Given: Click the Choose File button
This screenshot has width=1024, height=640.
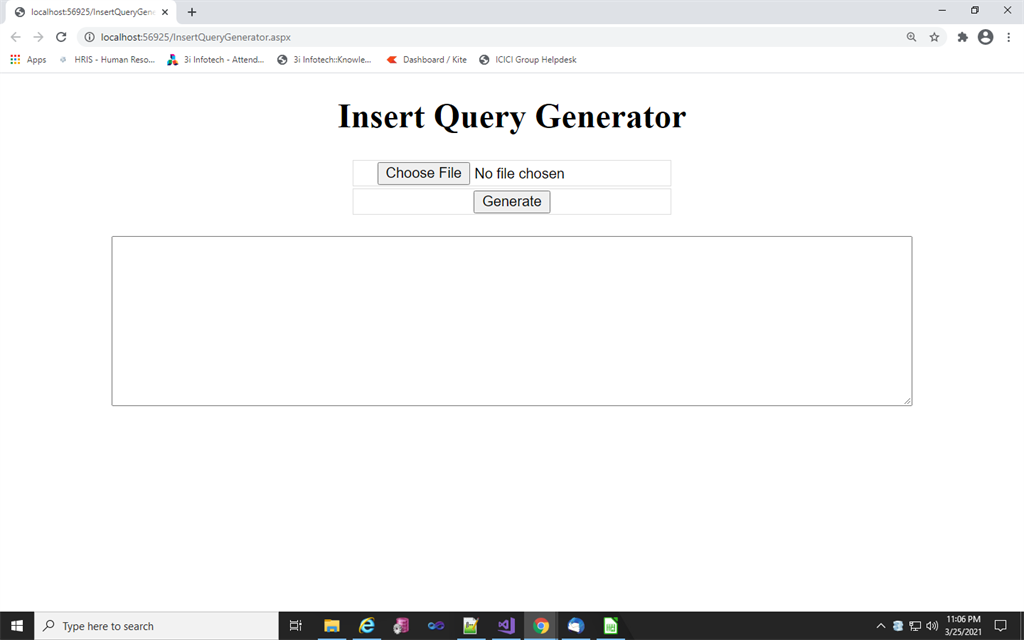Looking at the screenshot, I should click(422, 172).
